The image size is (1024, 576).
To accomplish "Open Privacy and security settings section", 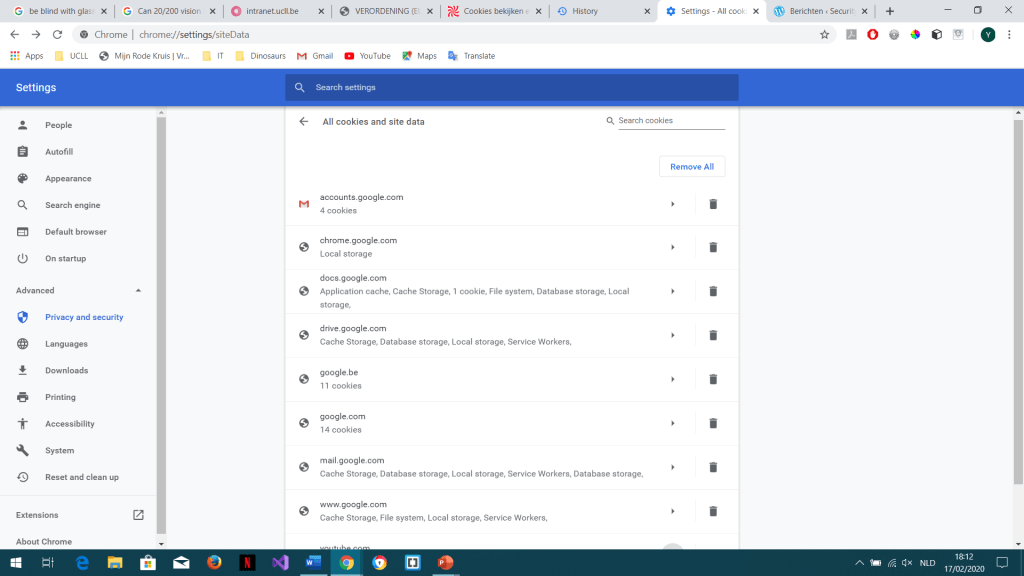I will [84, 317].
